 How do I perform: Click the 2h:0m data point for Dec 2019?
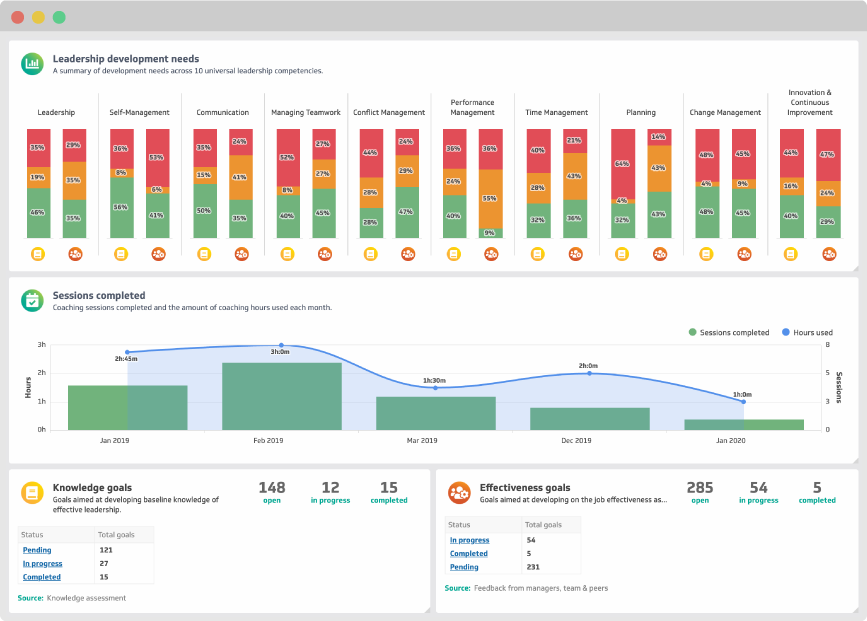[x=589, y=373]
